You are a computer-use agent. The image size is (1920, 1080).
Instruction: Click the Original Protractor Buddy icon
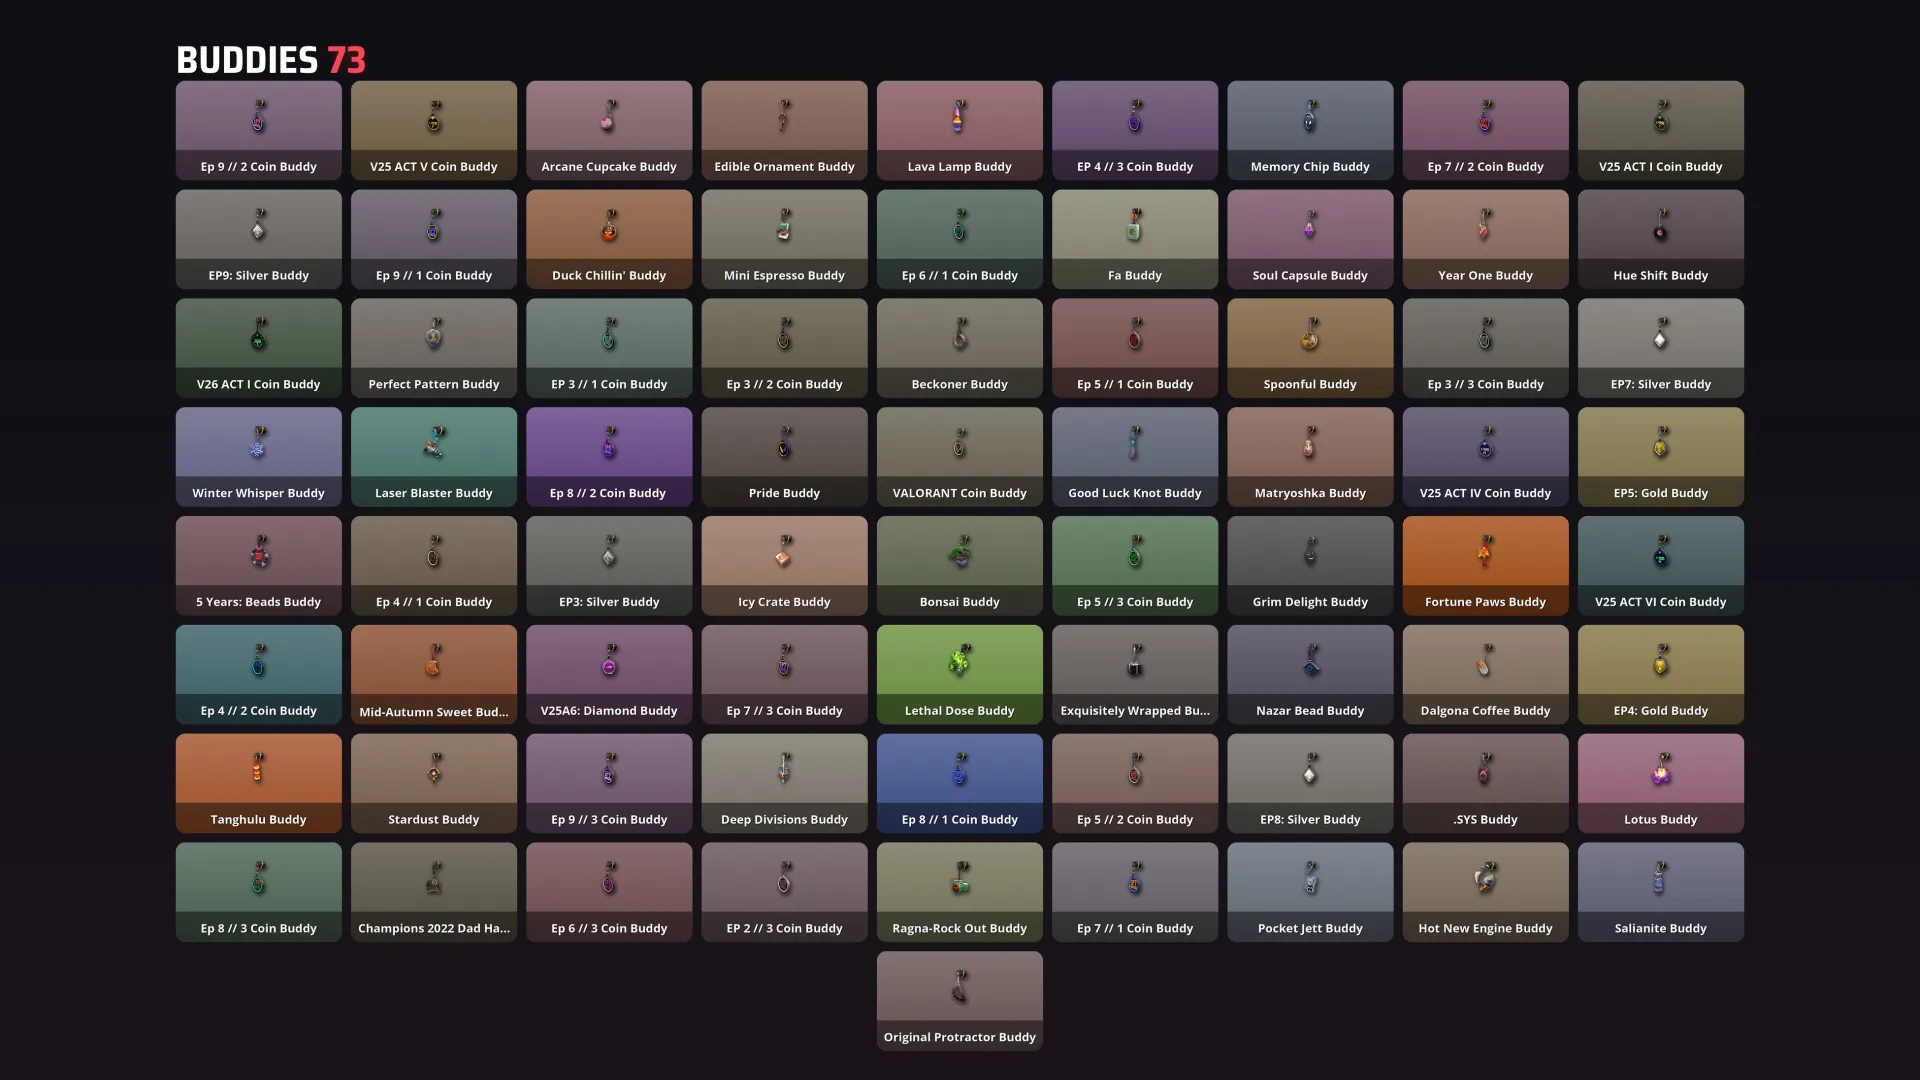[x=960, y=988]
